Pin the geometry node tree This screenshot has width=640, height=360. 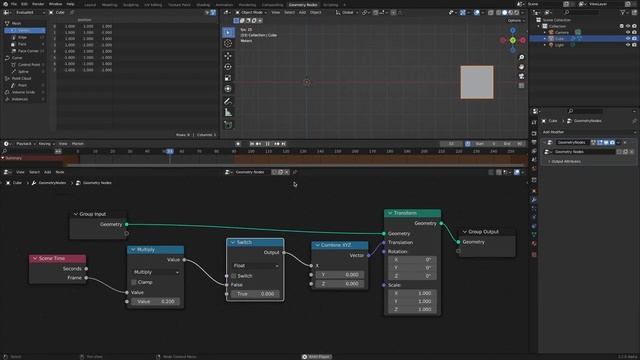295,172
